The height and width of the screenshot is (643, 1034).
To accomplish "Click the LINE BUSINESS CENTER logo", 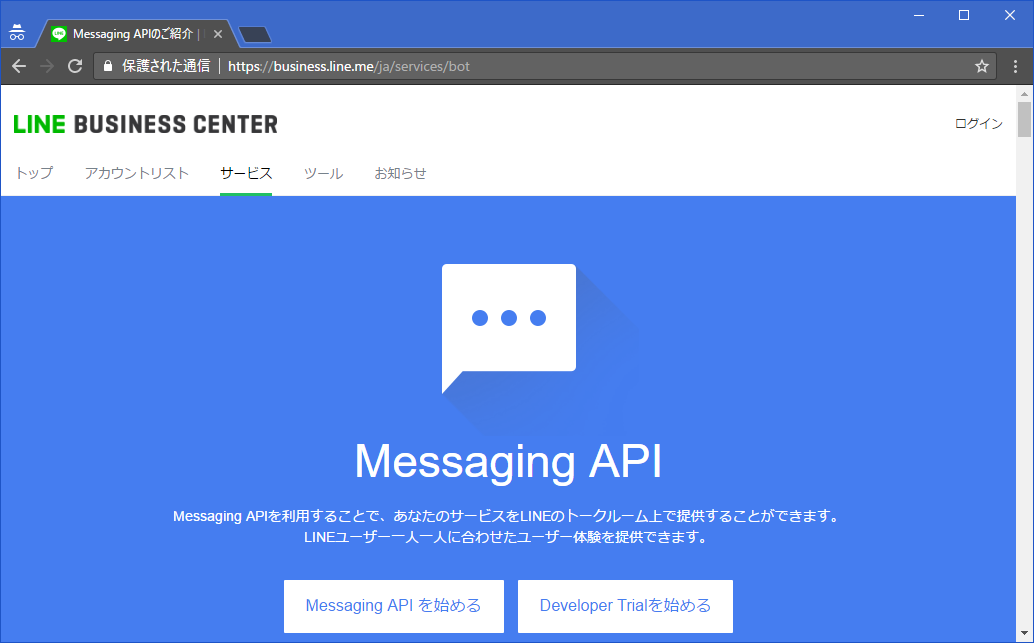I will [146, 124].
